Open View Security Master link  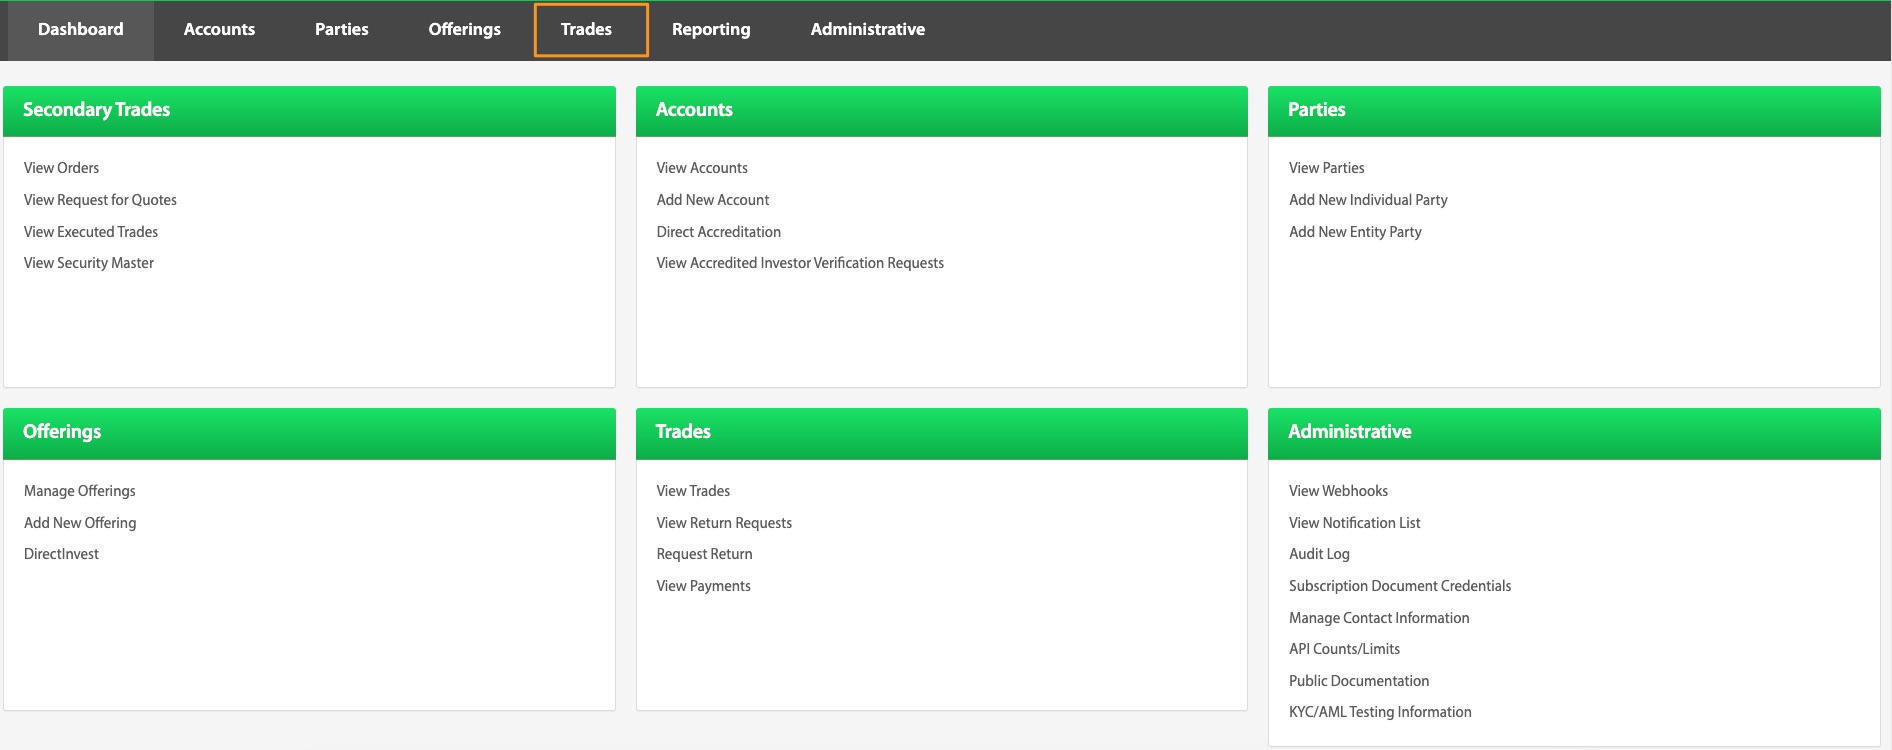(x=89, y=263)
